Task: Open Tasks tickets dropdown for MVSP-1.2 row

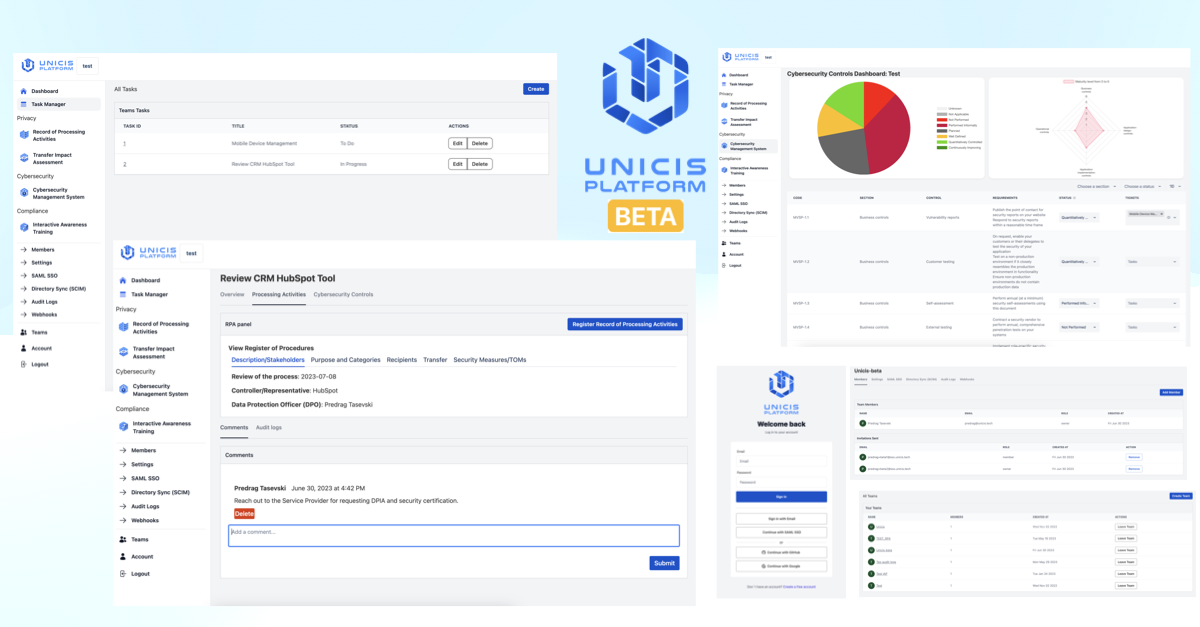Action: [x=1152, y=262]
